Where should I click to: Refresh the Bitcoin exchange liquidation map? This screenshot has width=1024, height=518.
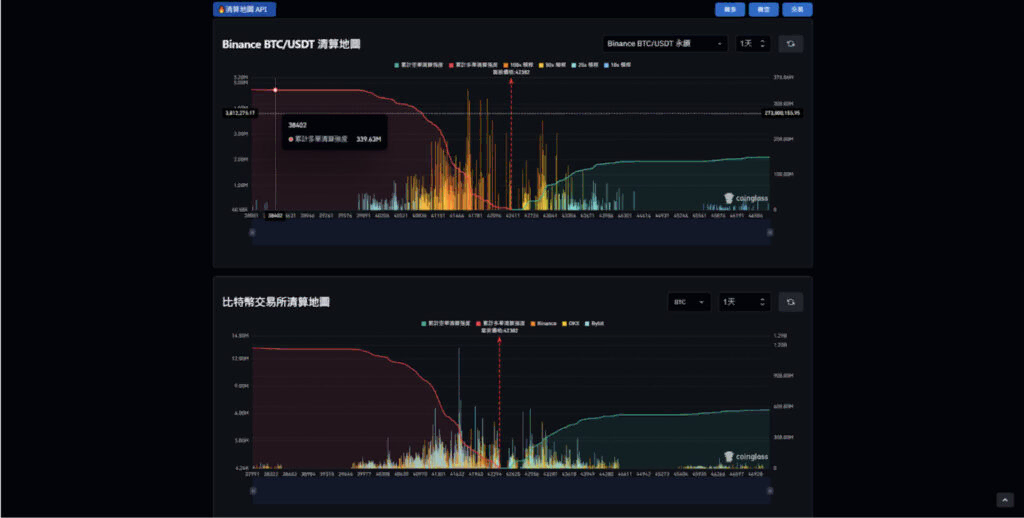click(790, 302)
